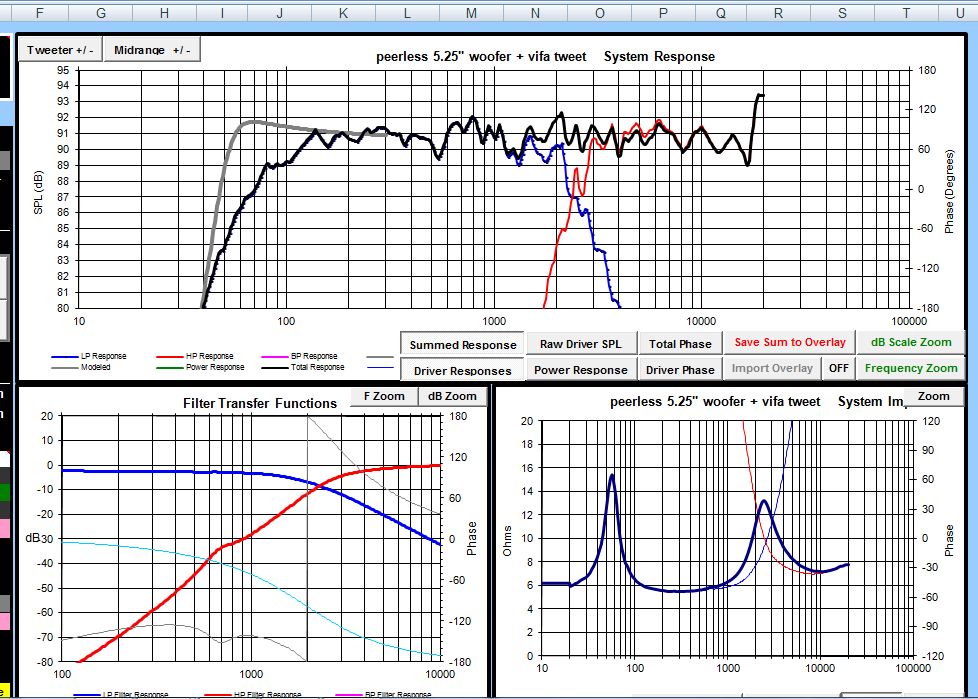
Task: Select the HP Filter Response legend entry
Action: [x=253, y=695]
